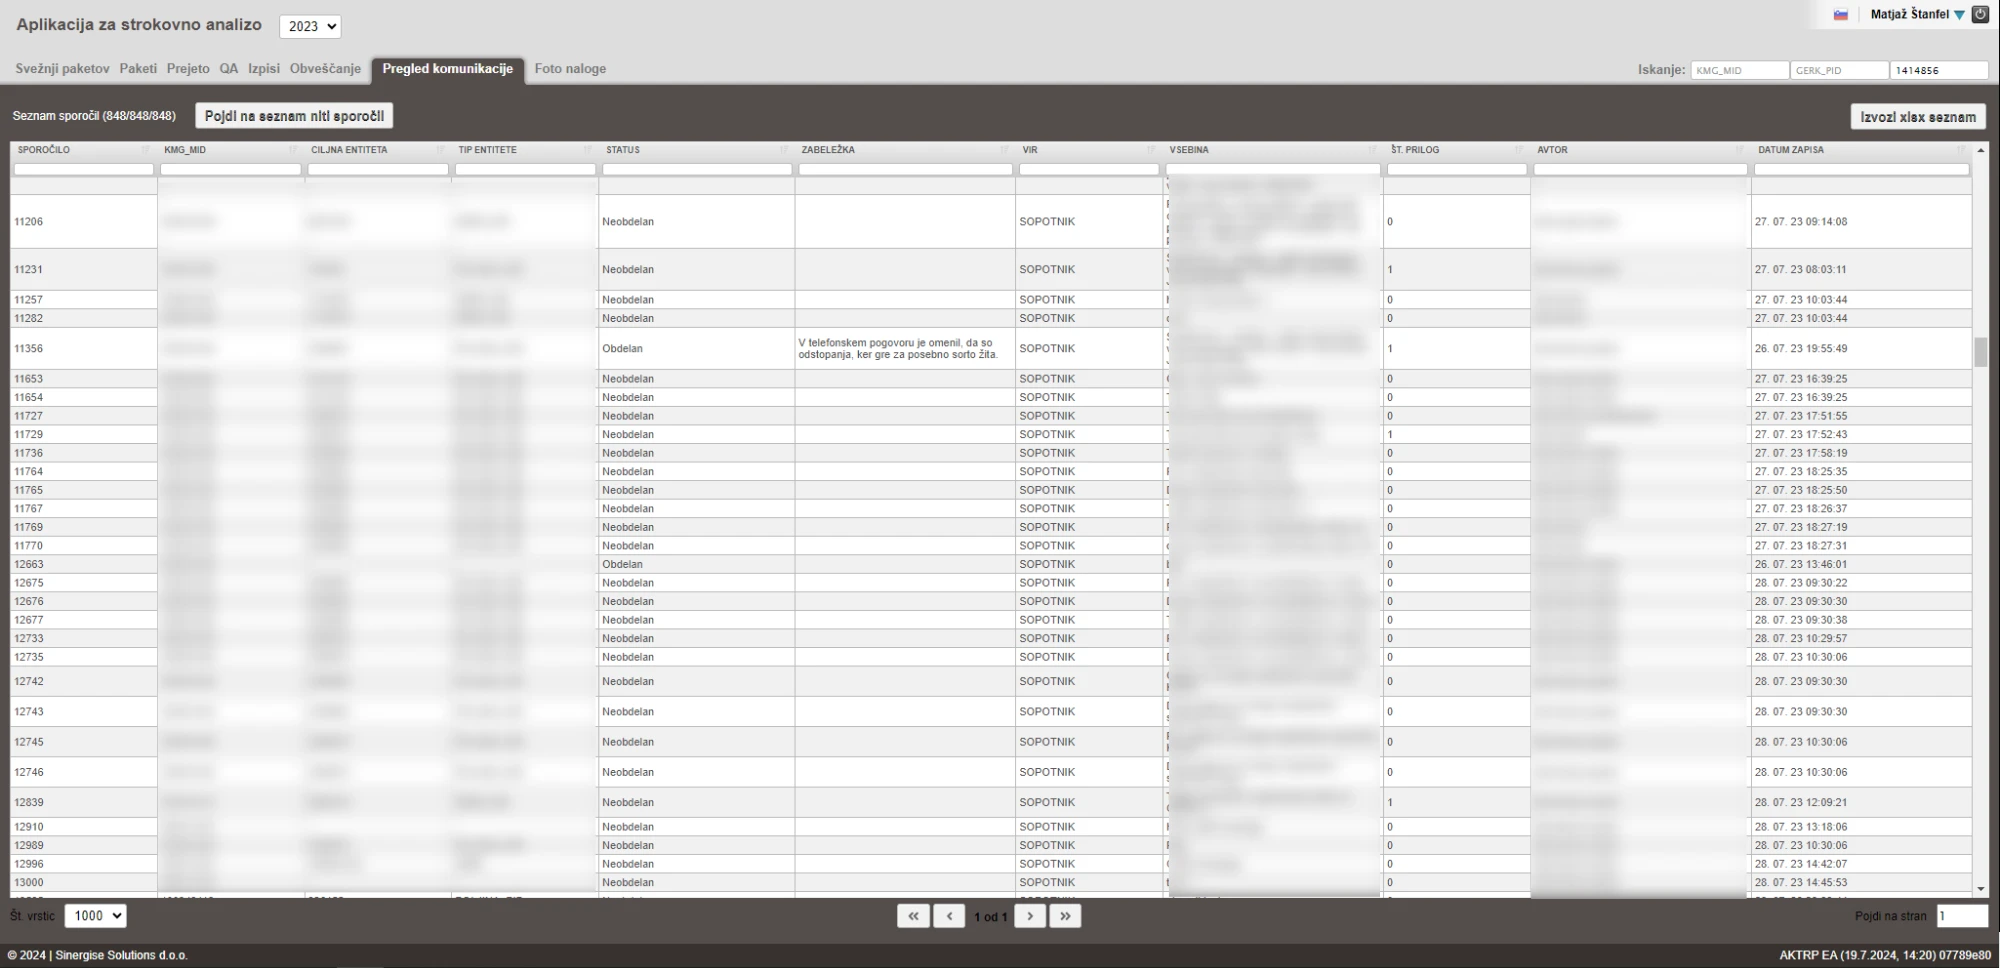Click Pojdi na seznam niti sporočil button
This screenshot has width=2000, height=968.
coord(294,116)
